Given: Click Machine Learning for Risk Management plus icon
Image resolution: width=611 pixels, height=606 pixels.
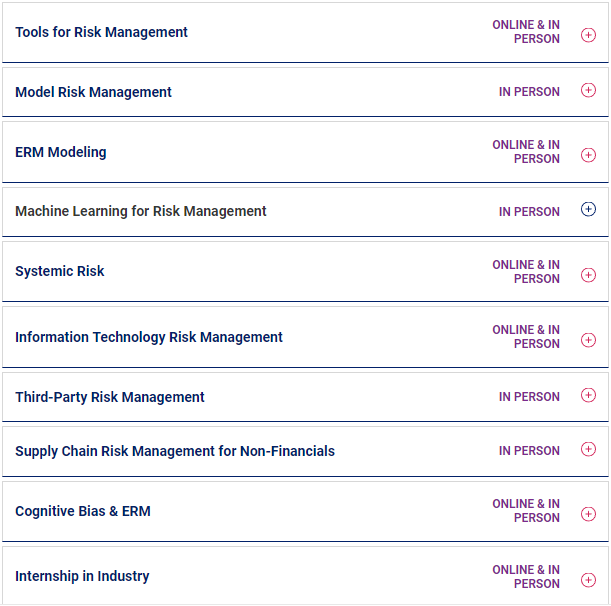Looking at the screenshot, I should point(588,209).
